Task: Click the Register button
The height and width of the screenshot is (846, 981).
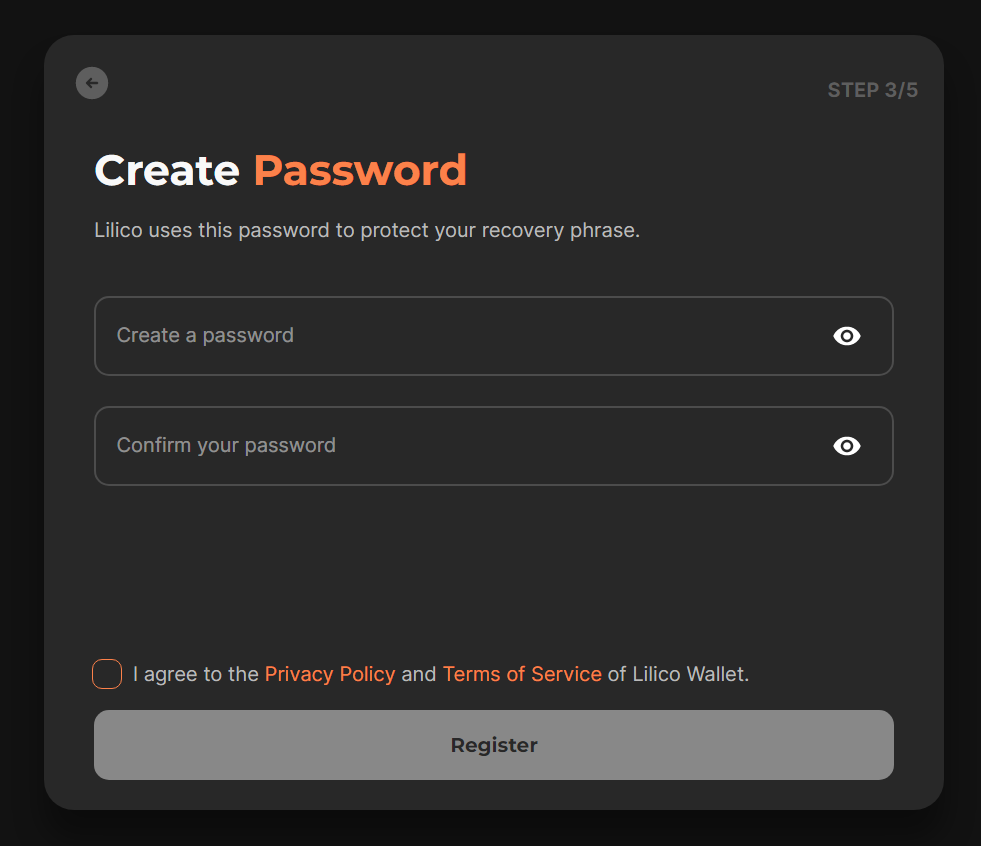Action: (494, 745)
